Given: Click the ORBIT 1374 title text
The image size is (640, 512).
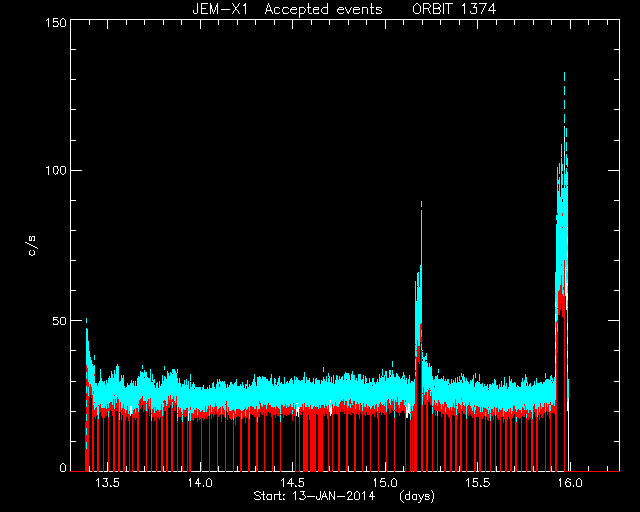Looking at the screenshot, I should click(454, 9).
